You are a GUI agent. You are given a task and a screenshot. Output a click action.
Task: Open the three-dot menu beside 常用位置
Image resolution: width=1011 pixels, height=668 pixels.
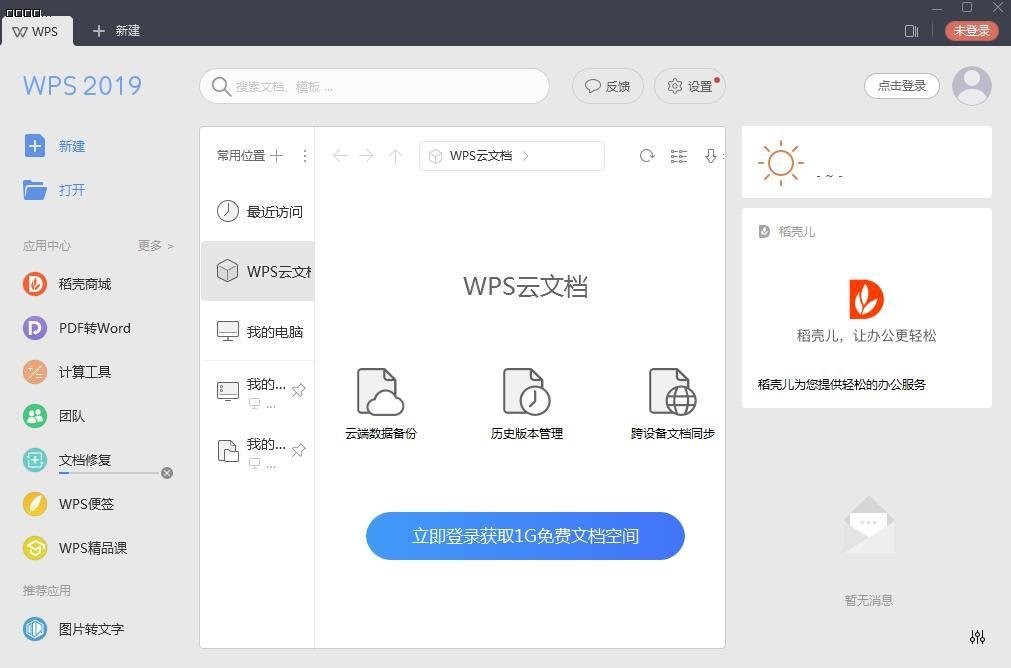(x=304, y=155)
